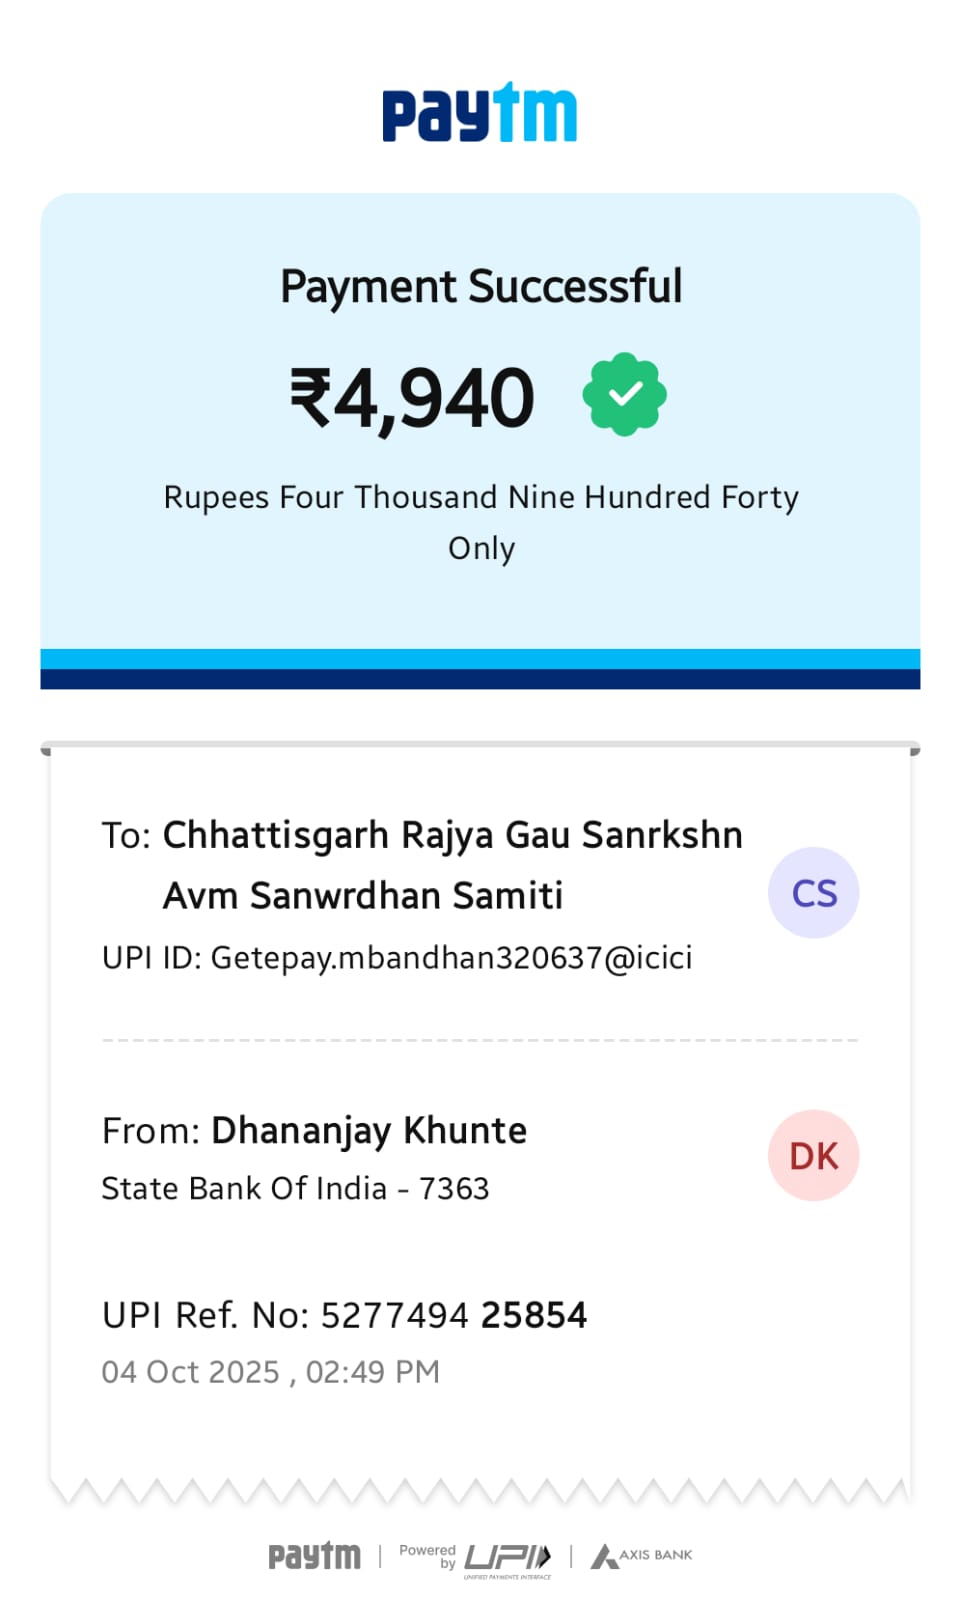961x1600 pixels.
Task: Tap the second line Avm Sanwrdhan Samiti
Action: 363,896
